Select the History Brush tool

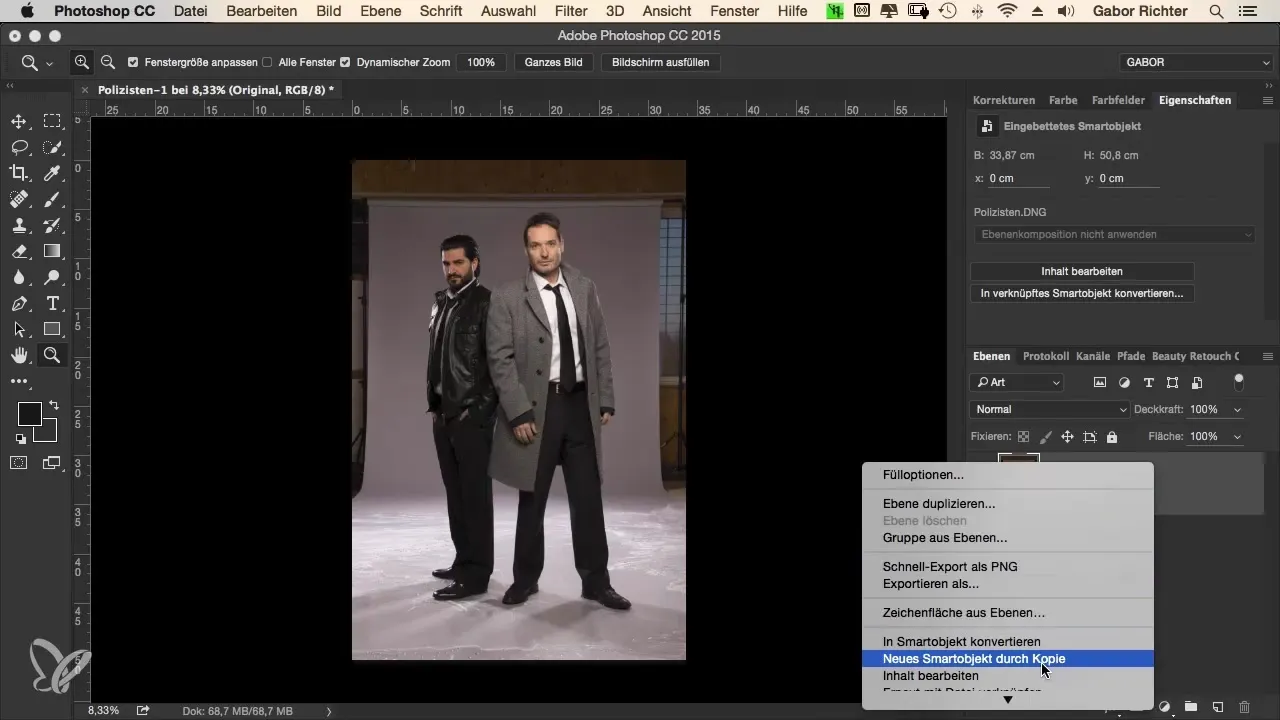point(52,225)
